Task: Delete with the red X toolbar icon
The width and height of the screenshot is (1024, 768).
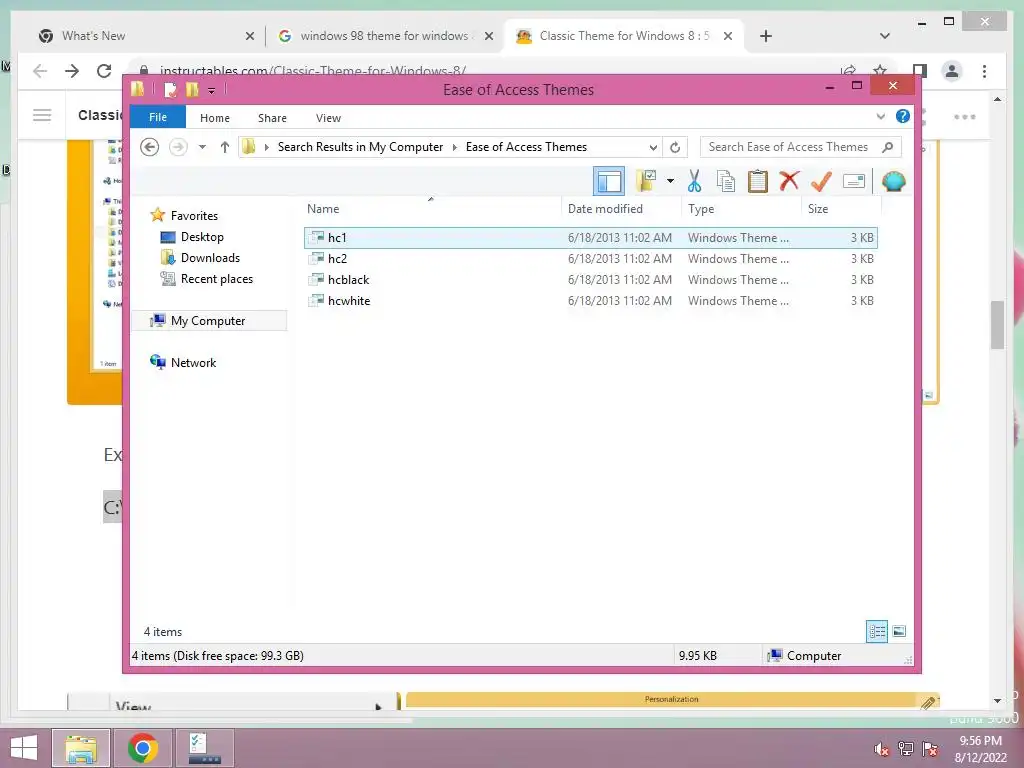Action: [x=789, y=180]
